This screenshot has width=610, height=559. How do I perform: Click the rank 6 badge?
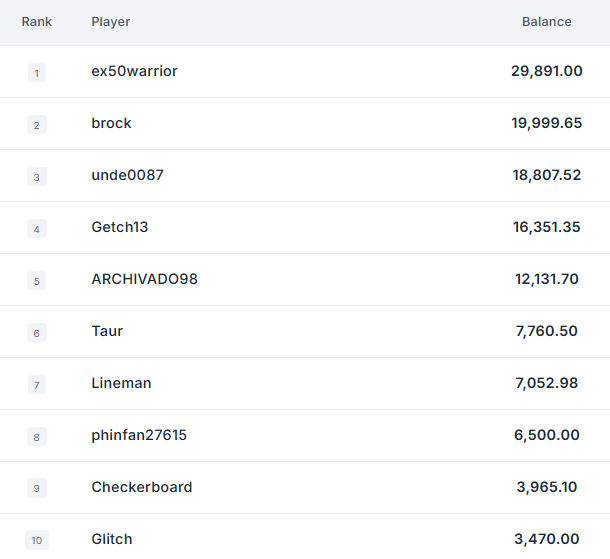pyautogui.click(x=37, y=332)
